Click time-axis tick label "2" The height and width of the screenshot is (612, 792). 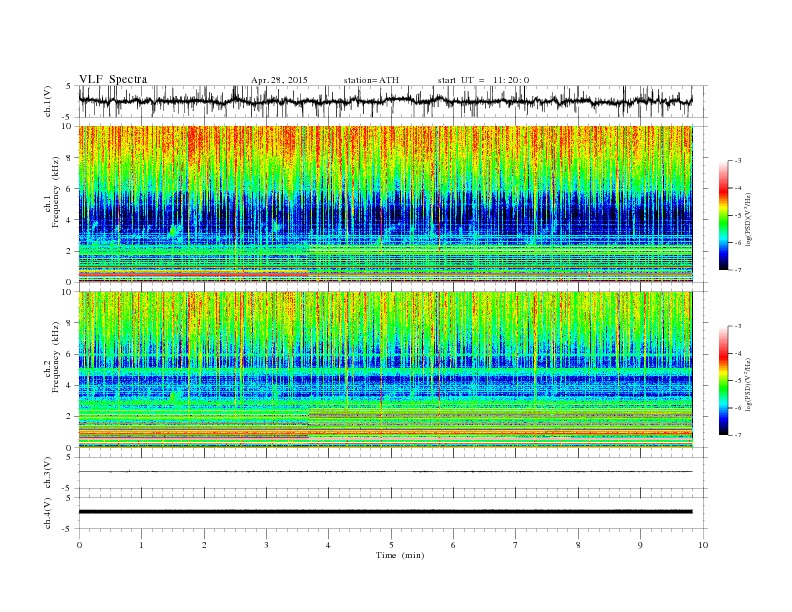point(204,545)
